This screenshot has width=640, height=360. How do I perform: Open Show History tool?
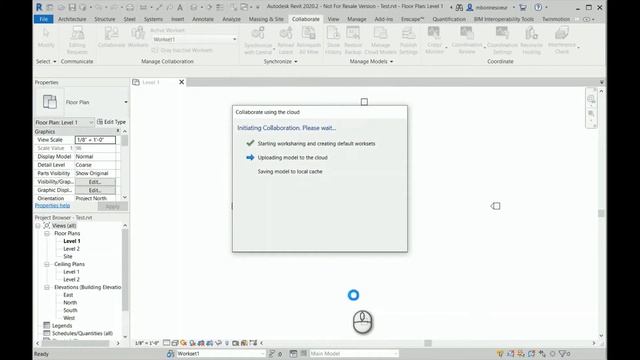point(333,40)
